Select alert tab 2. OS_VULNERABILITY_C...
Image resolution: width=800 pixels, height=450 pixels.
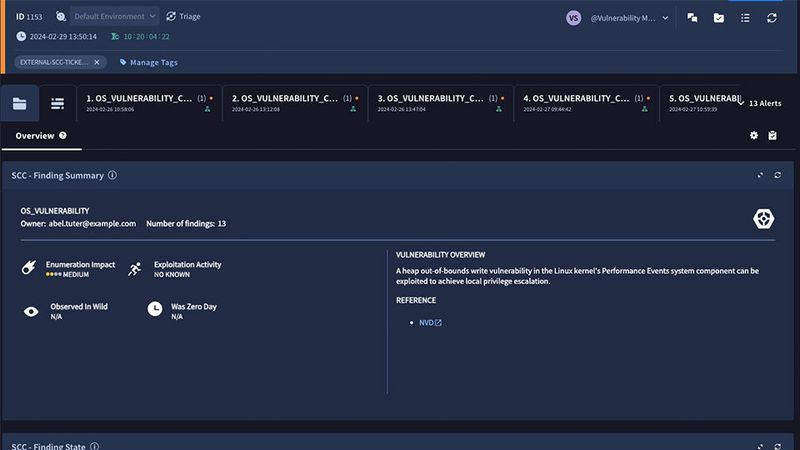coord(295,103)
